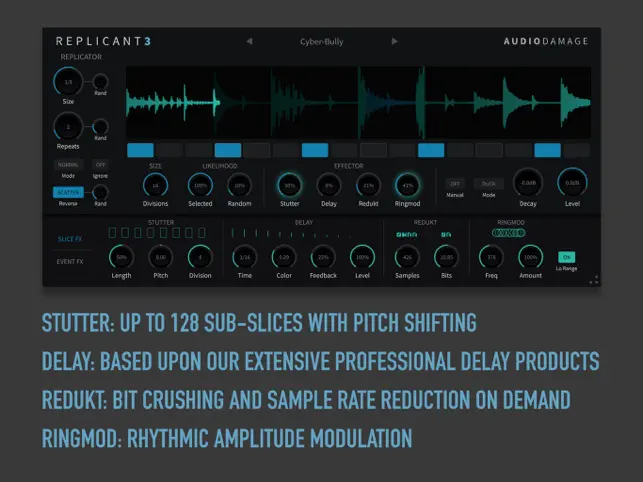Click the AUDIODAMAGE logo
The width and height of the screenshot is (643, 482).
tap(546, 41)
